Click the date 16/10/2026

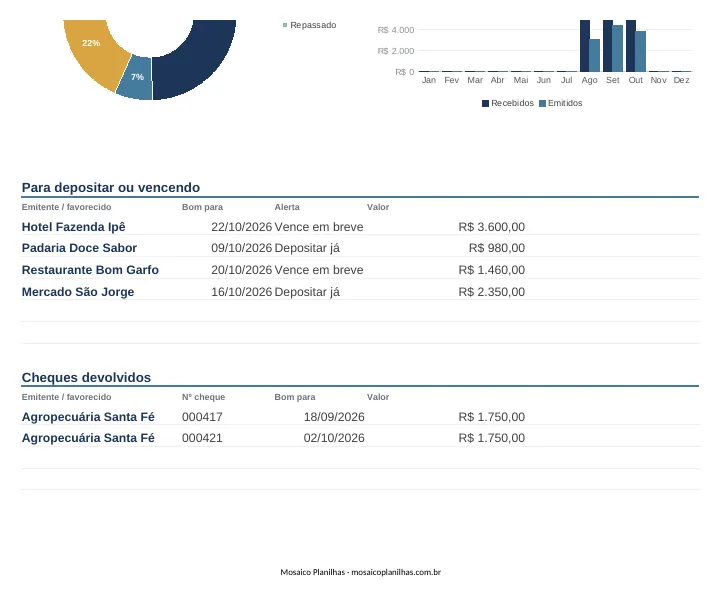242,292
